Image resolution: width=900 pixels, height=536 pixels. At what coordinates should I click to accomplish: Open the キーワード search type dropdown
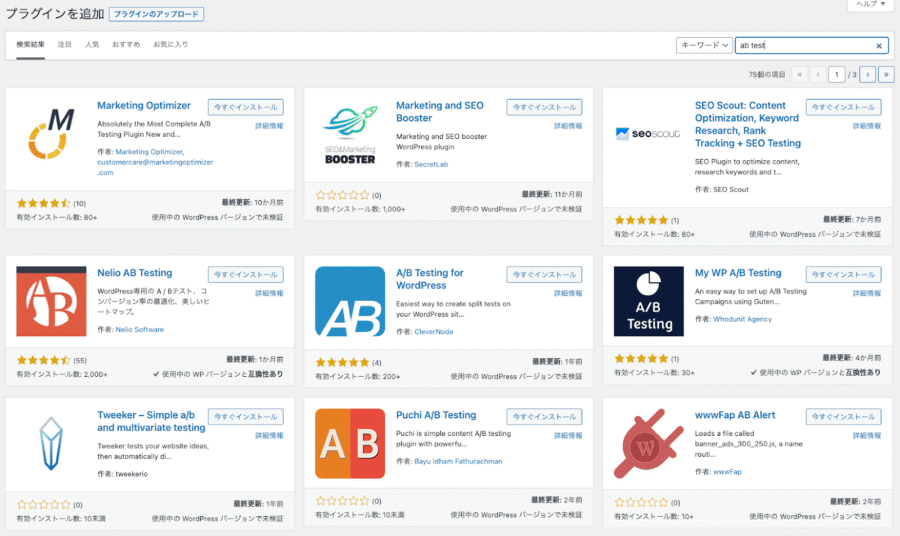[704, 45]
